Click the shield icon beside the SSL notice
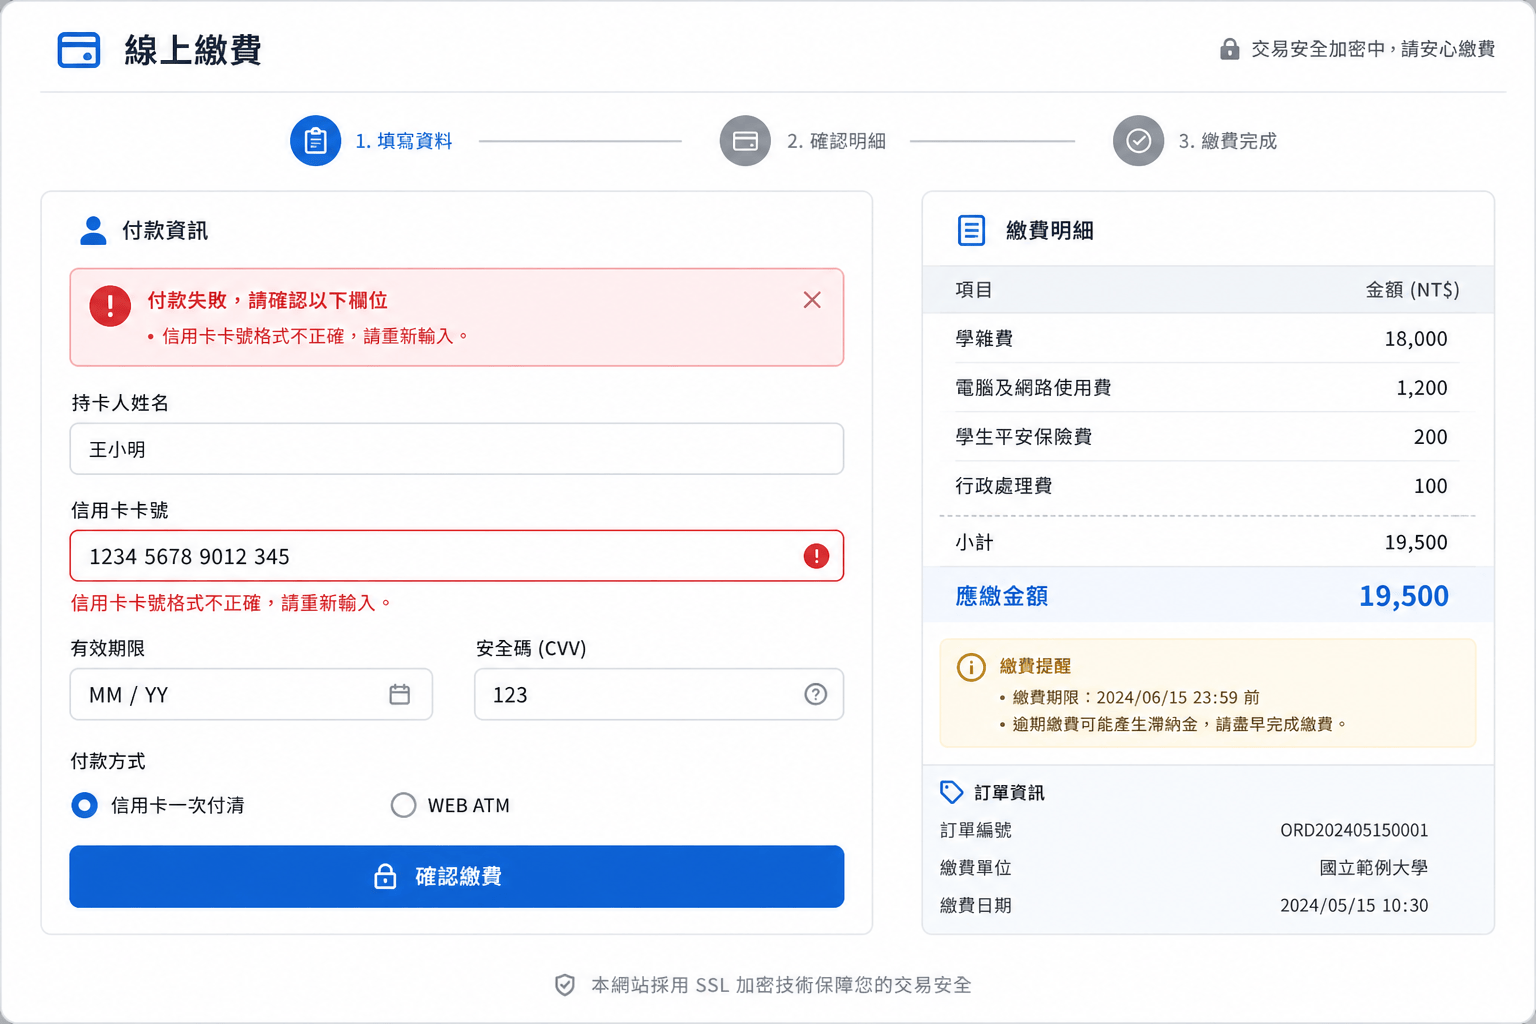Image resolution: width=1536 pixels, height=1024 pixels. coord(565,985)
